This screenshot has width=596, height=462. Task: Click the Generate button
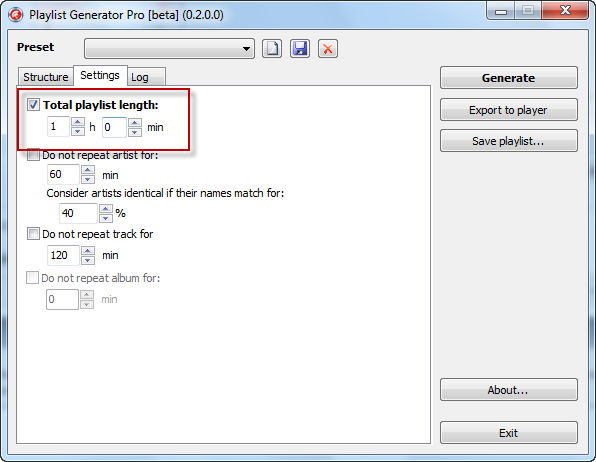point(509,78)
